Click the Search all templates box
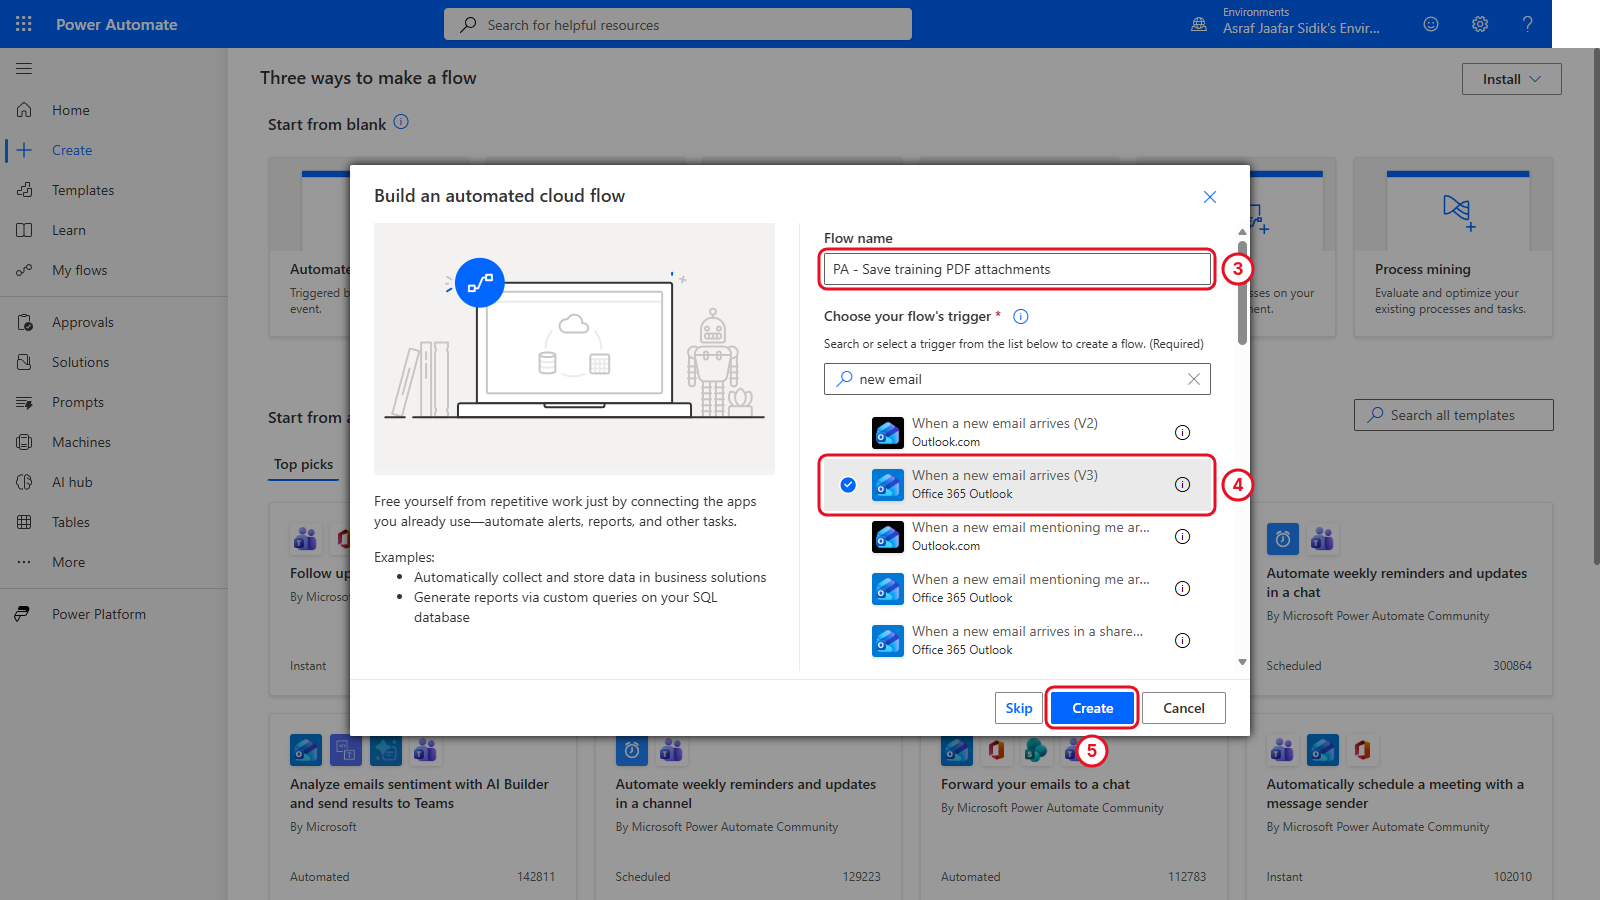Viewport: 1600px width, 900px height. tap(1453, 415)
